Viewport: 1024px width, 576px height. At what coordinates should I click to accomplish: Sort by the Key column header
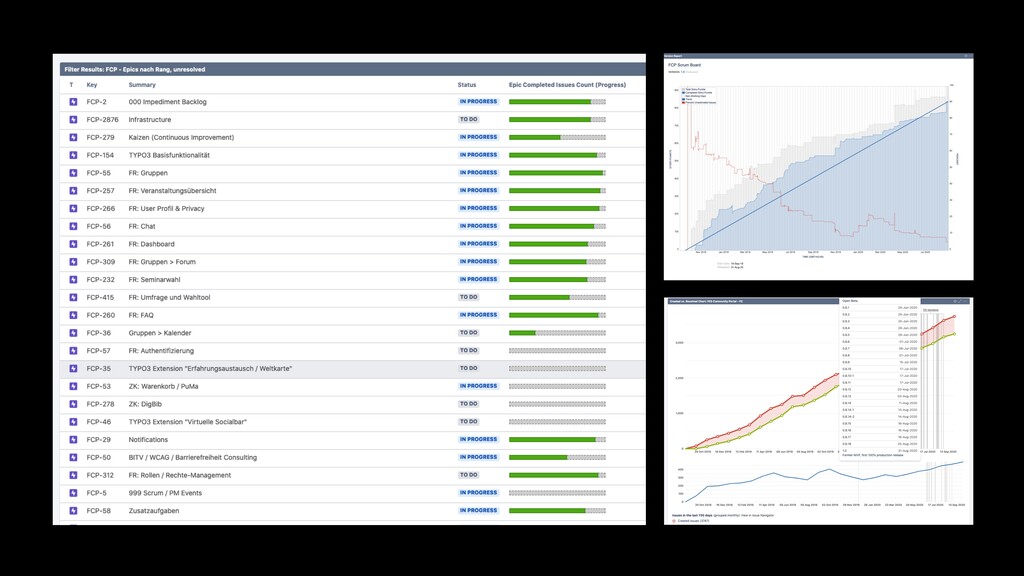[x=91, y=85]
